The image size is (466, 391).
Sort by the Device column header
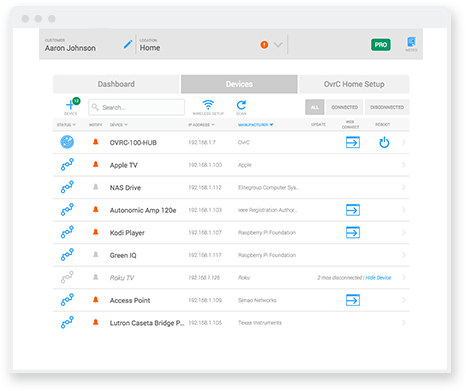click(x=119, y=125)
